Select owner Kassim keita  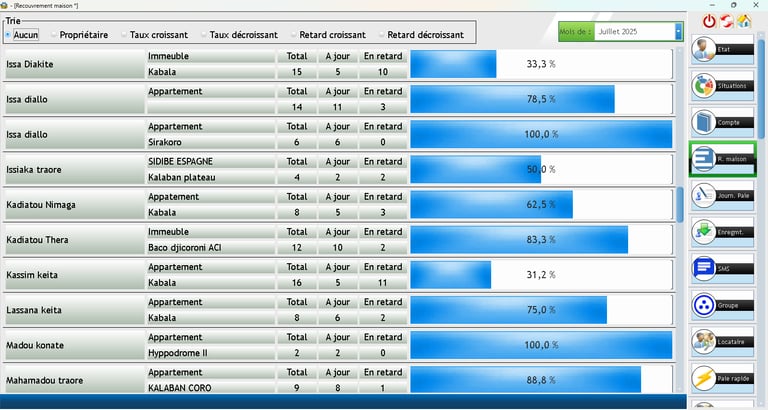click(75, 275)
